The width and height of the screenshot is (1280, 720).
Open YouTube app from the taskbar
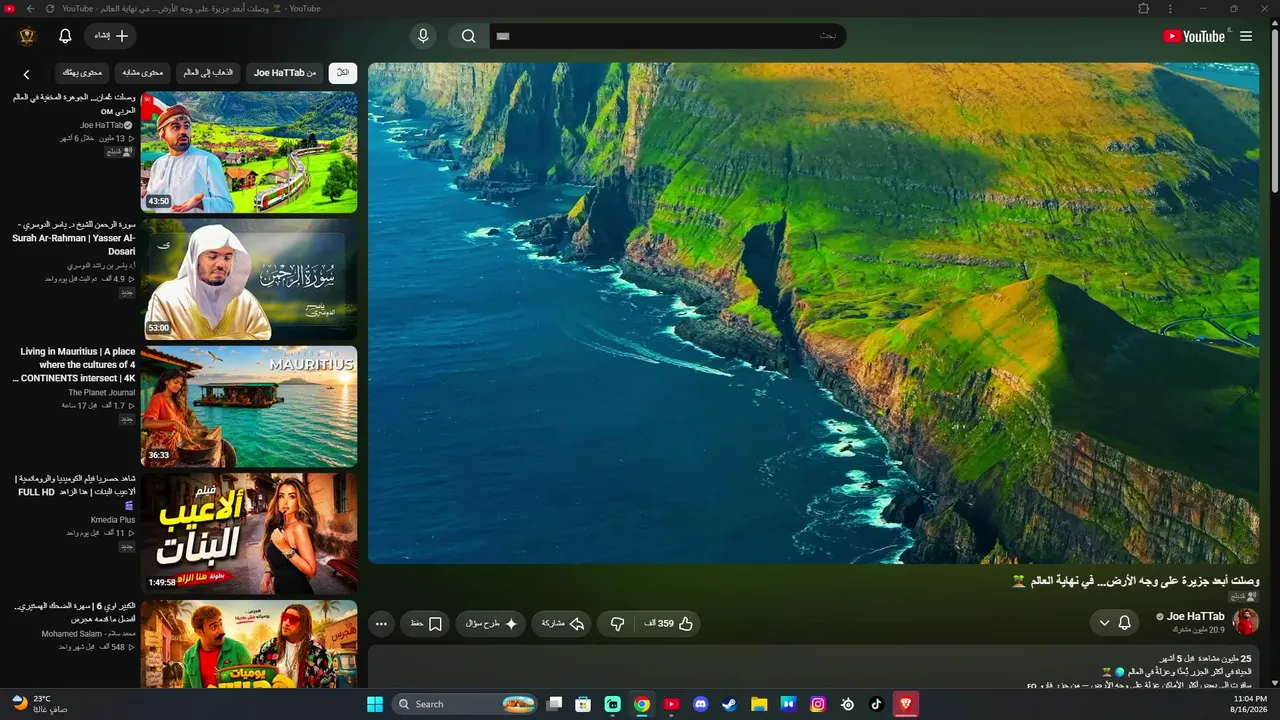pyautogui.click(x=671, y=704)
